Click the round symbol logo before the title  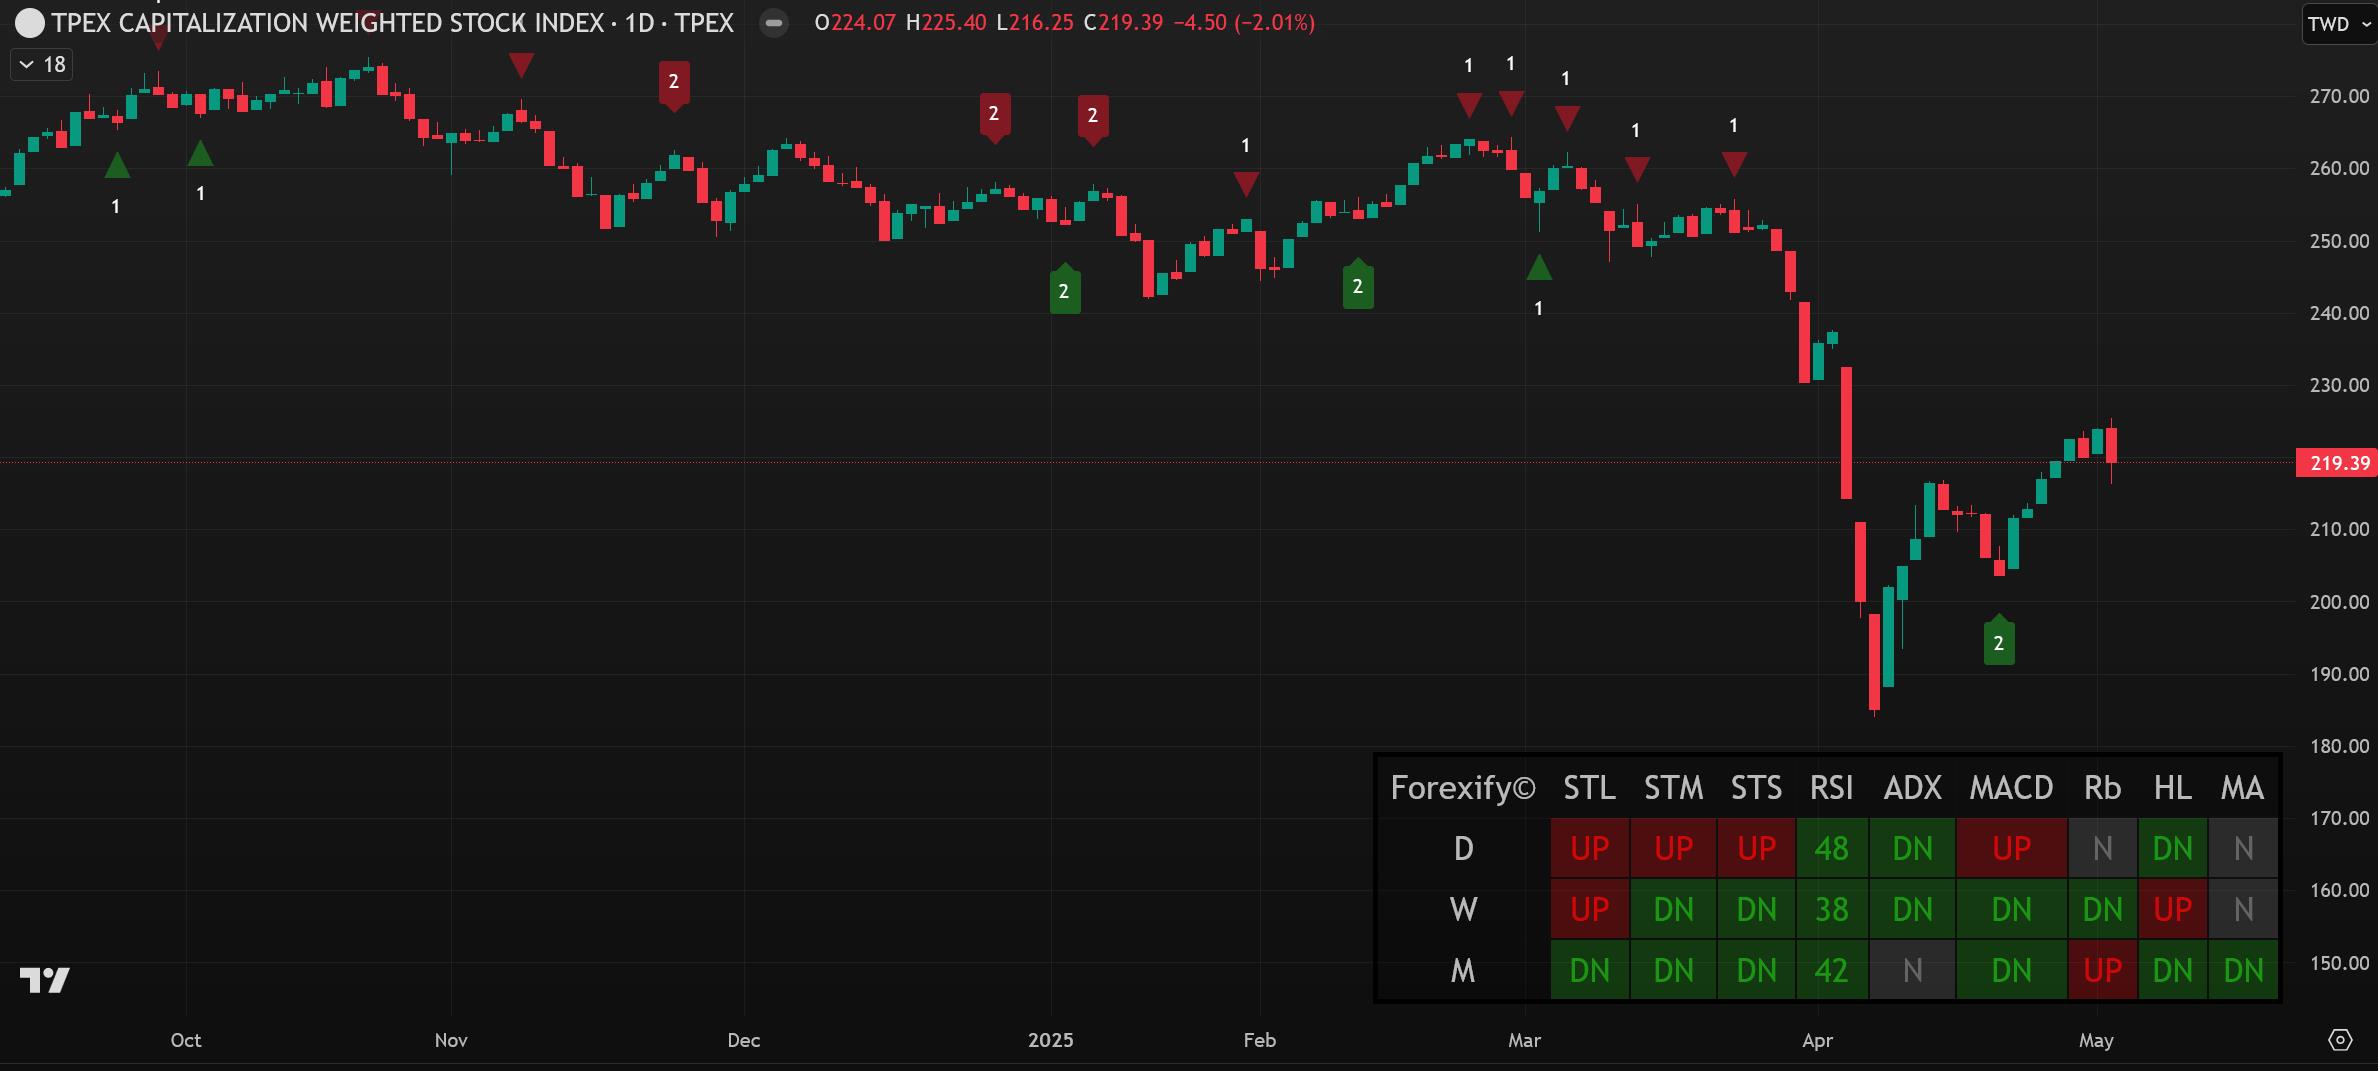(30, 23)
